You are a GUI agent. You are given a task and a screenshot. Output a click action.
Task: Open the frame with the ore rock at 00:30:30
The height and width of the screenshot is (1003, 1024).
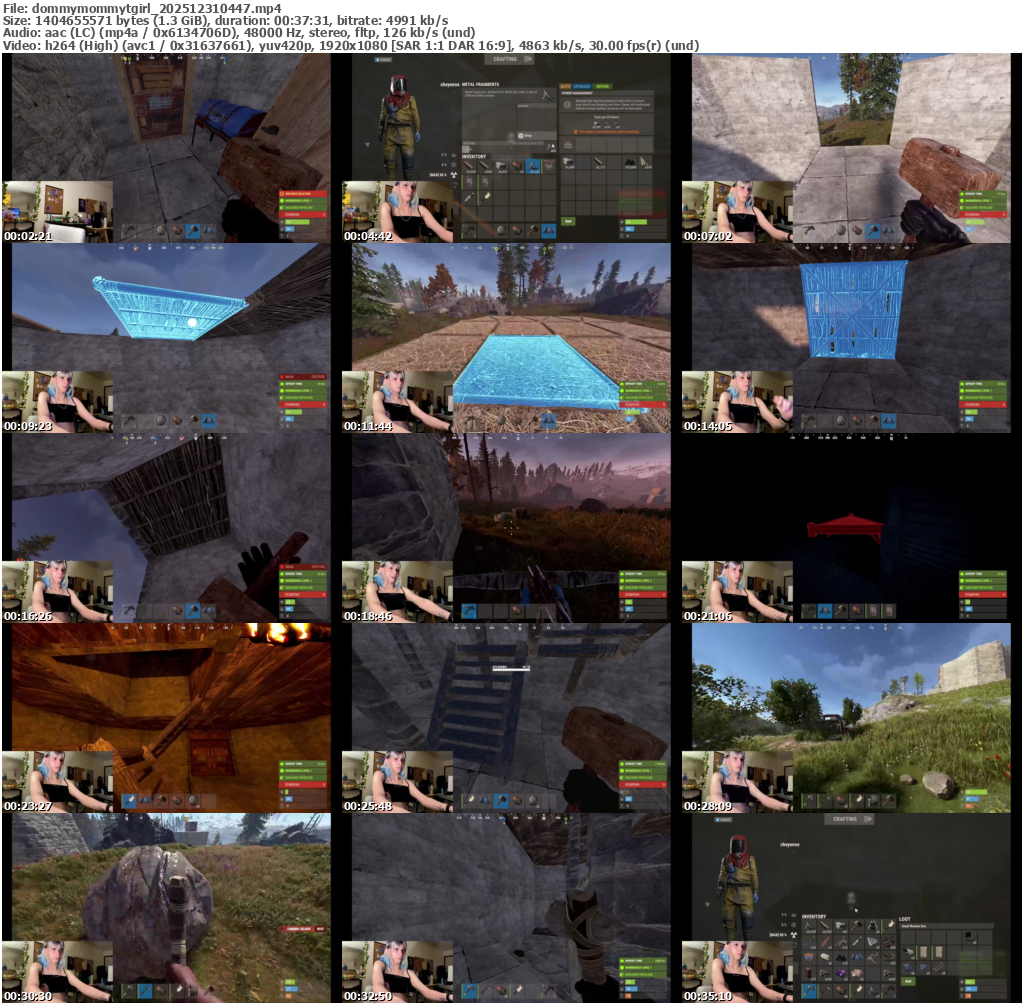(171, 908)
